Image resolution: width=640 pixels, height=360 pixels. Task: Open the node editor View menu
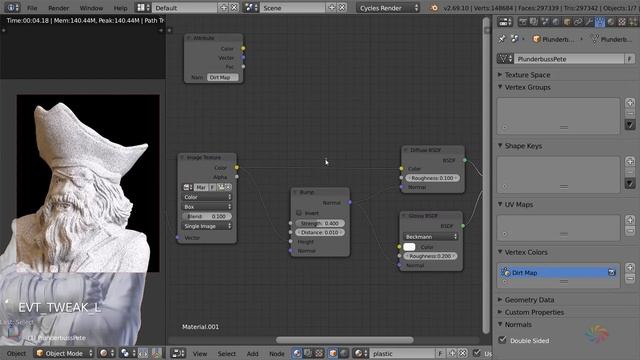point(200,353)
